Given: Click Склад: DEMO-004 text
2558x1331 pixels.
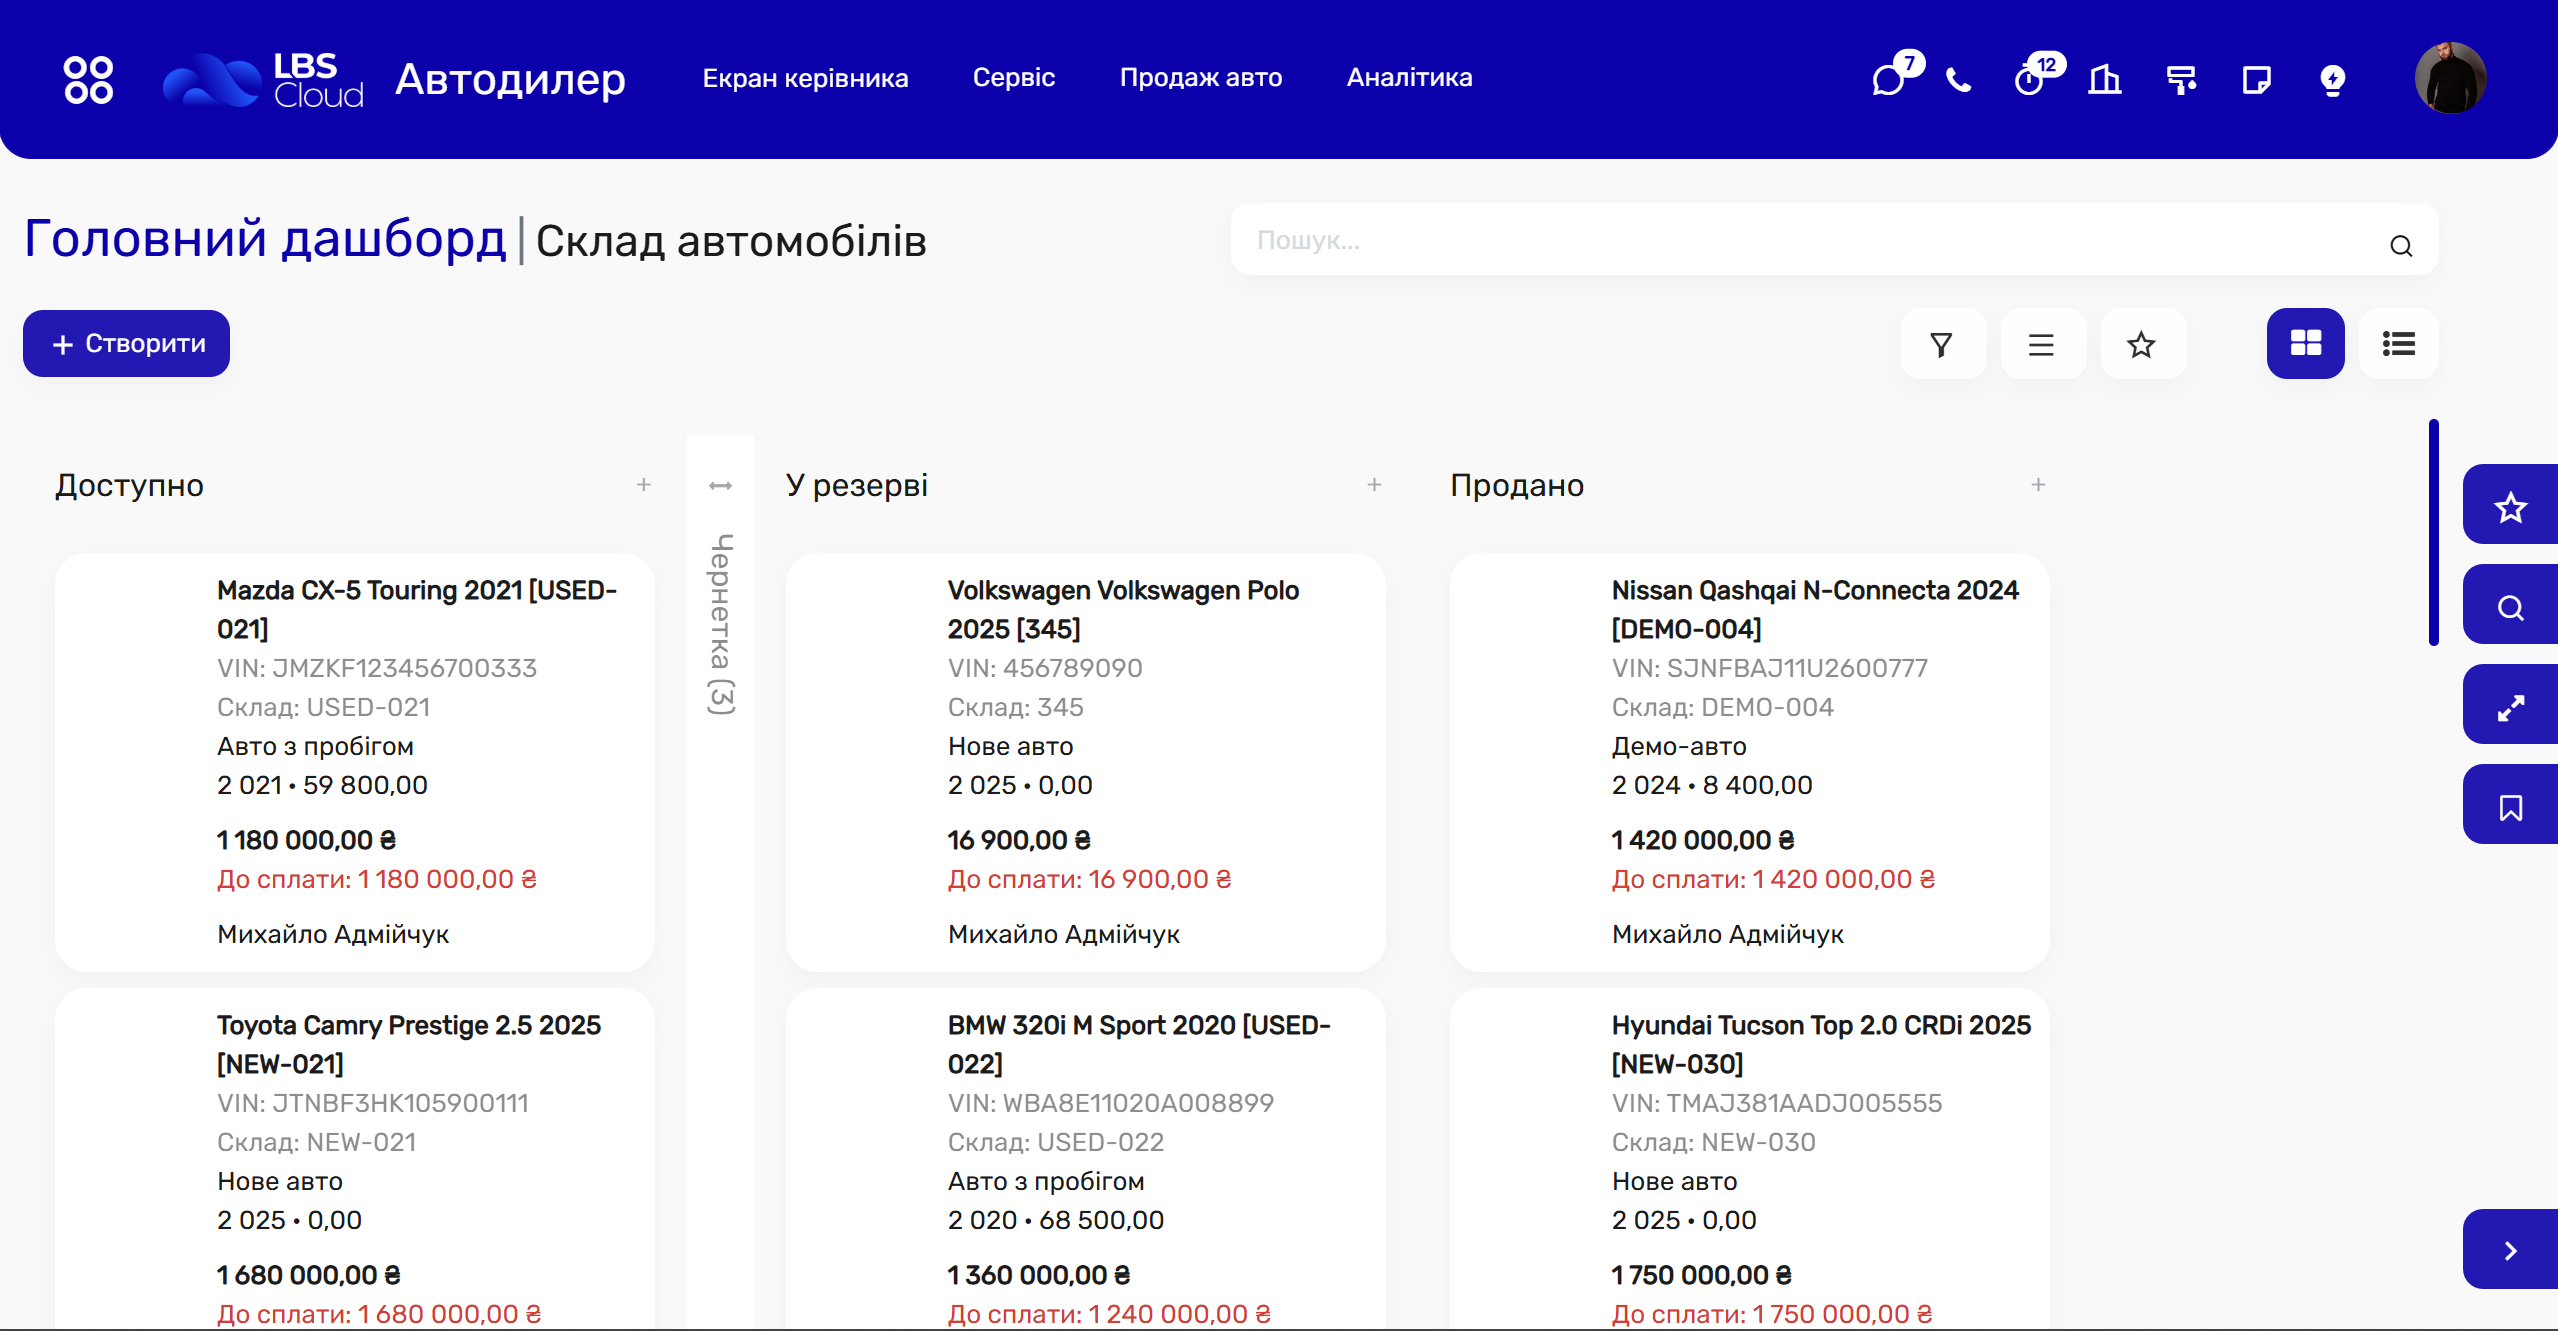Looking at the screenshot, I should click(1723, 707).
